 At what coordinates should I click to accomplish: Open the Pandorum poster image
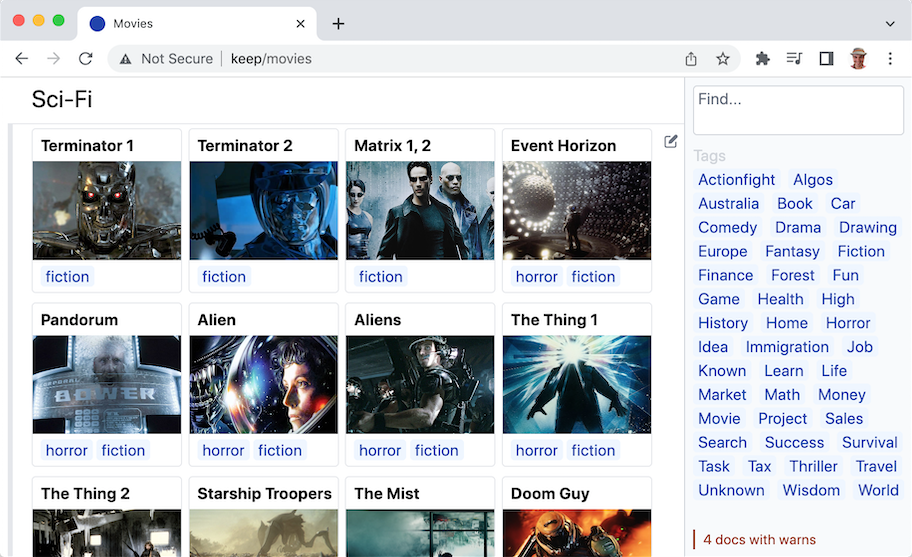coord(107,384)
